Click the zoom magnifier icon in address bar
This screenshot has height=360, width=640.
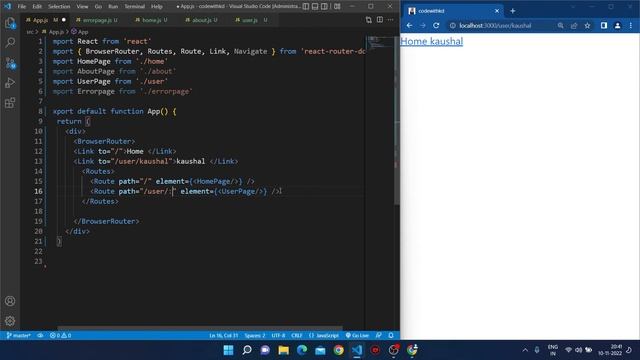point(561,25)
